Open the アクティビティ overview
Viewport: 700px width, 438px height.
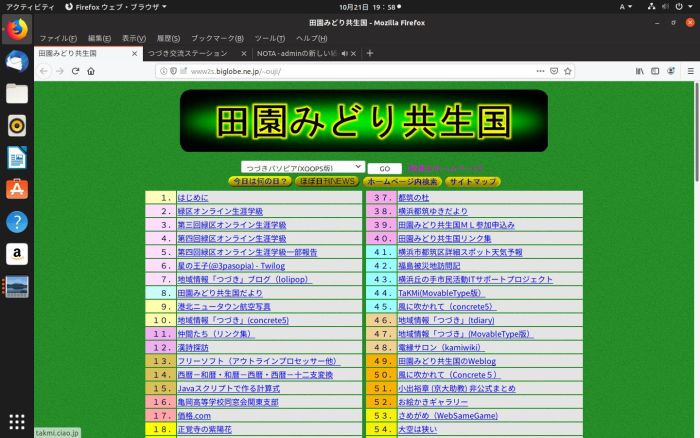pyautogui.click(x=29, y=6)
